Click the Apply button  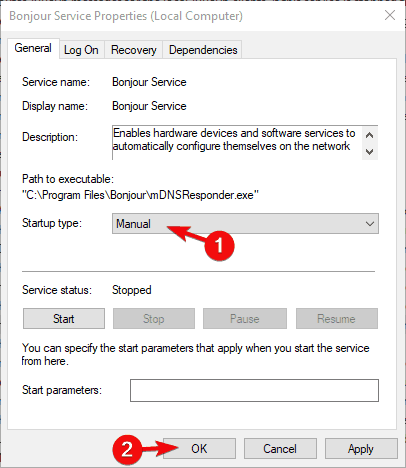point(361,449)
